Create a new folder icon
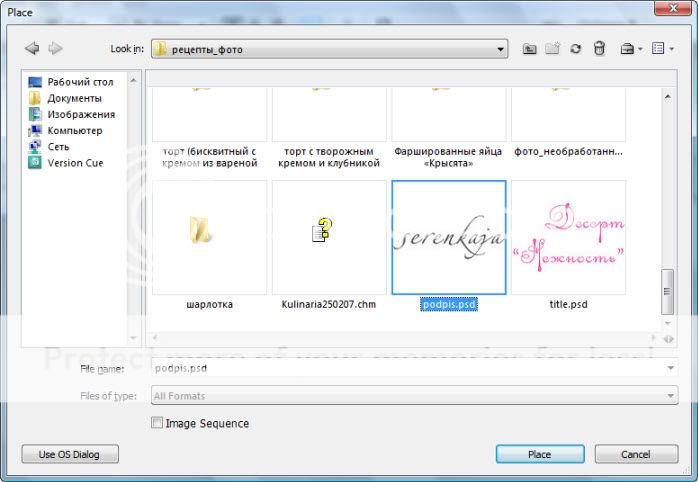 pyautogui.click(x=552, y=48)
